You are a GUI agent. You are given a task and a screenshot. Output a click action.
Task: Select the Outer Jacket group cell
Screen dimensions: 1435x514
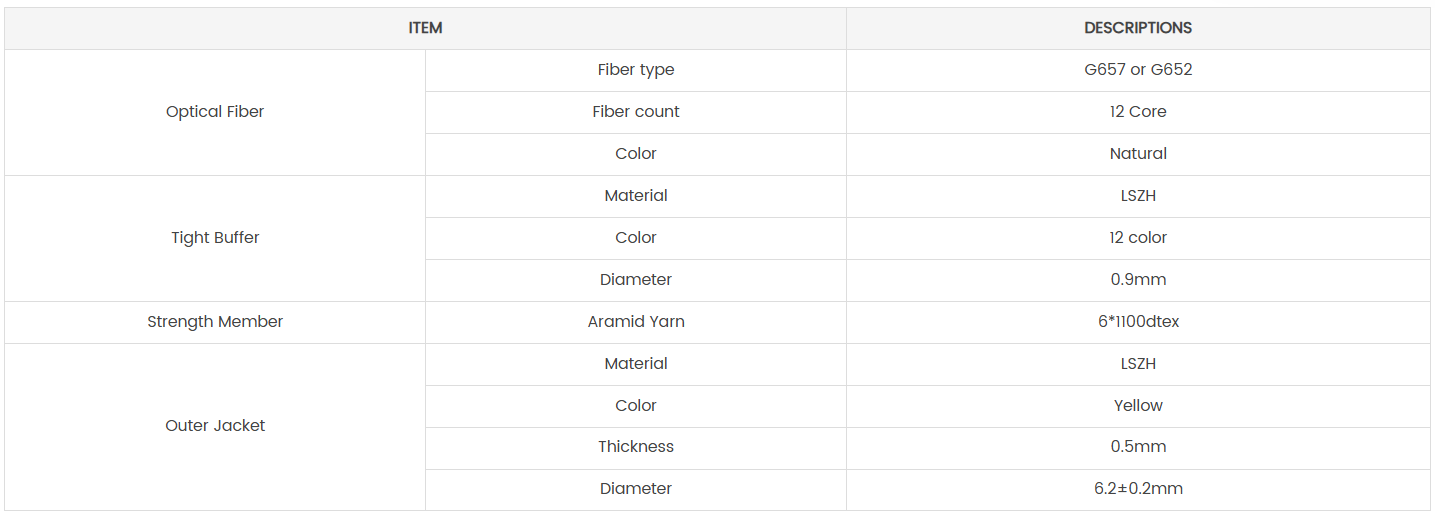pos(215,426)
